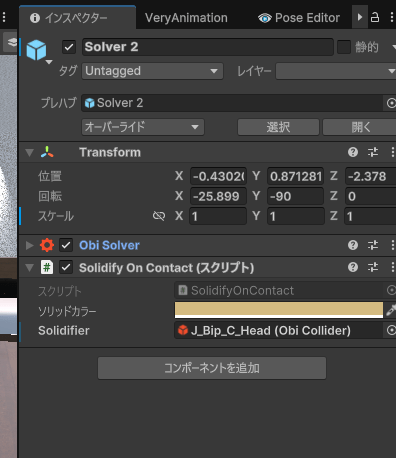
Task: Open the prefab object picker circle
Action: [x=391, y=103]
